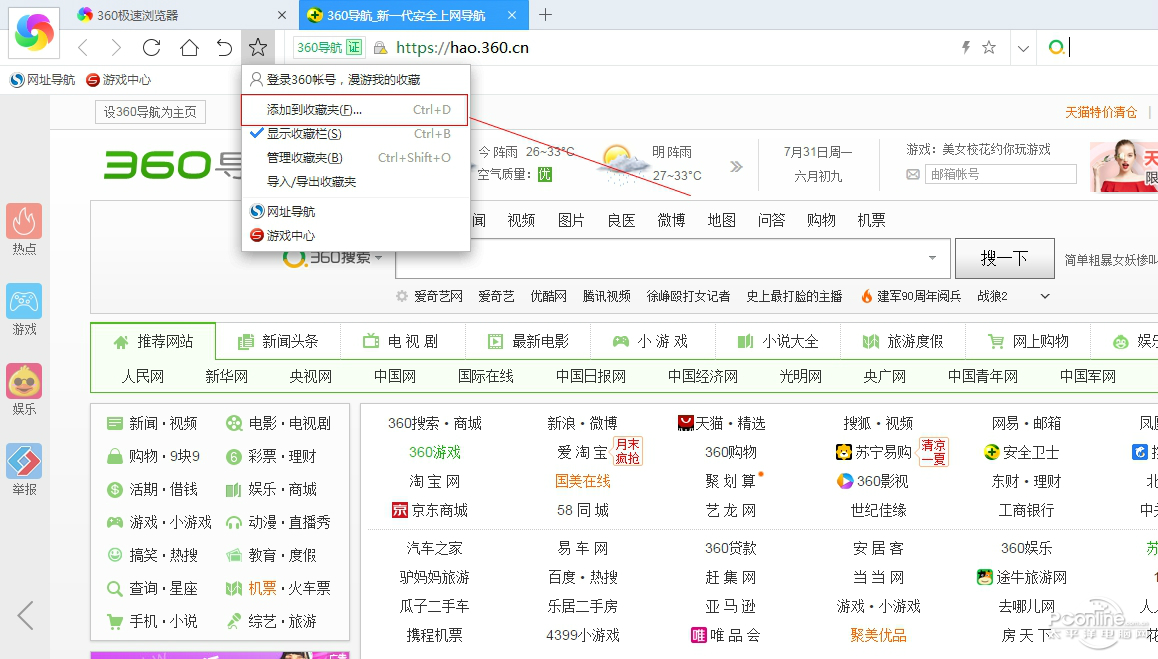This screenshot has height=659, width=1158.
Task: Click the 360导航 verified badge
Action: coord(329,48)
